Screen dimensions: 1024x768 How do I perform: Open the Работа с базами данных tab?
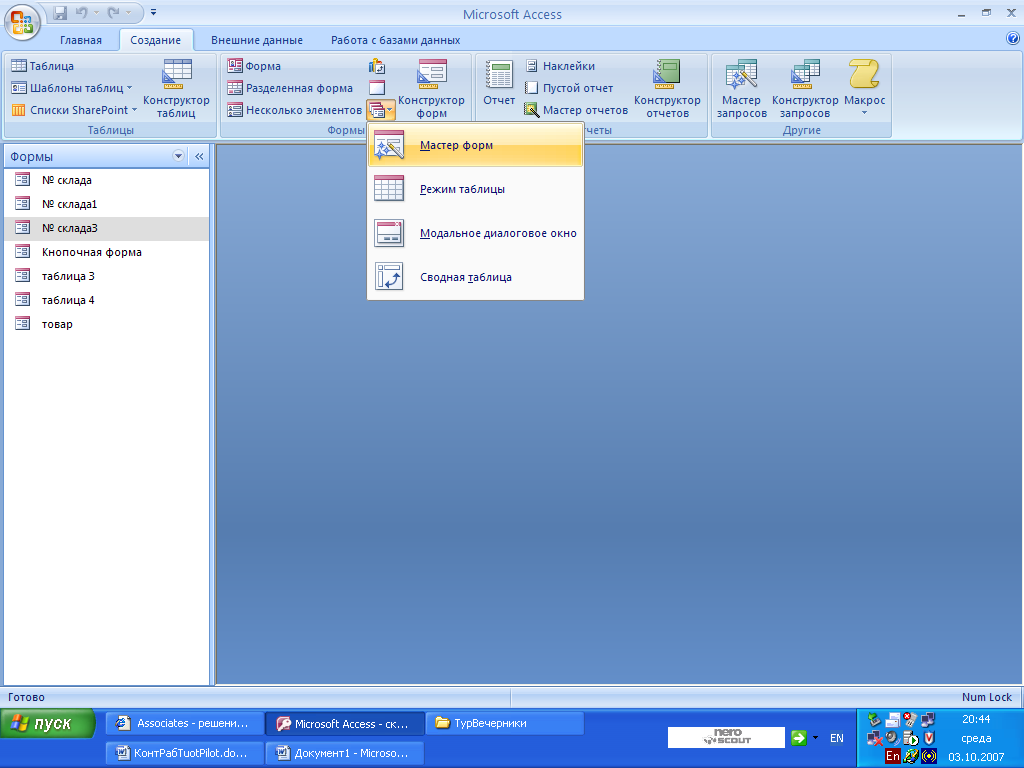[396, 40]
